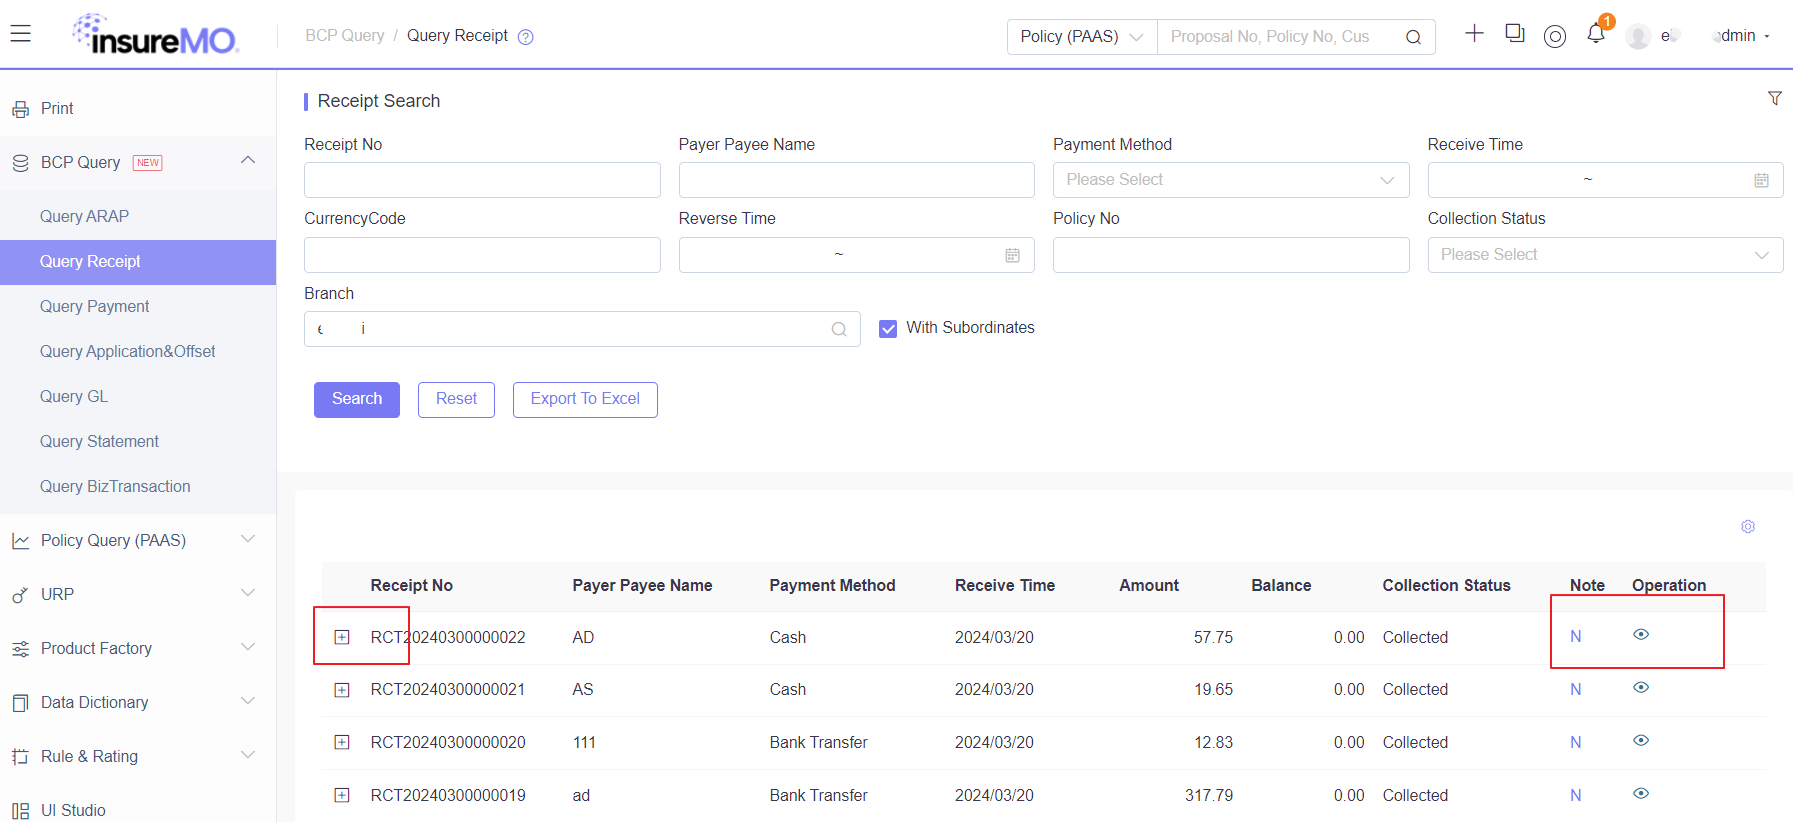This screenshot has width=1793, height=822.
Task: Click the circular target icon in header
Action: (1555, 36)
